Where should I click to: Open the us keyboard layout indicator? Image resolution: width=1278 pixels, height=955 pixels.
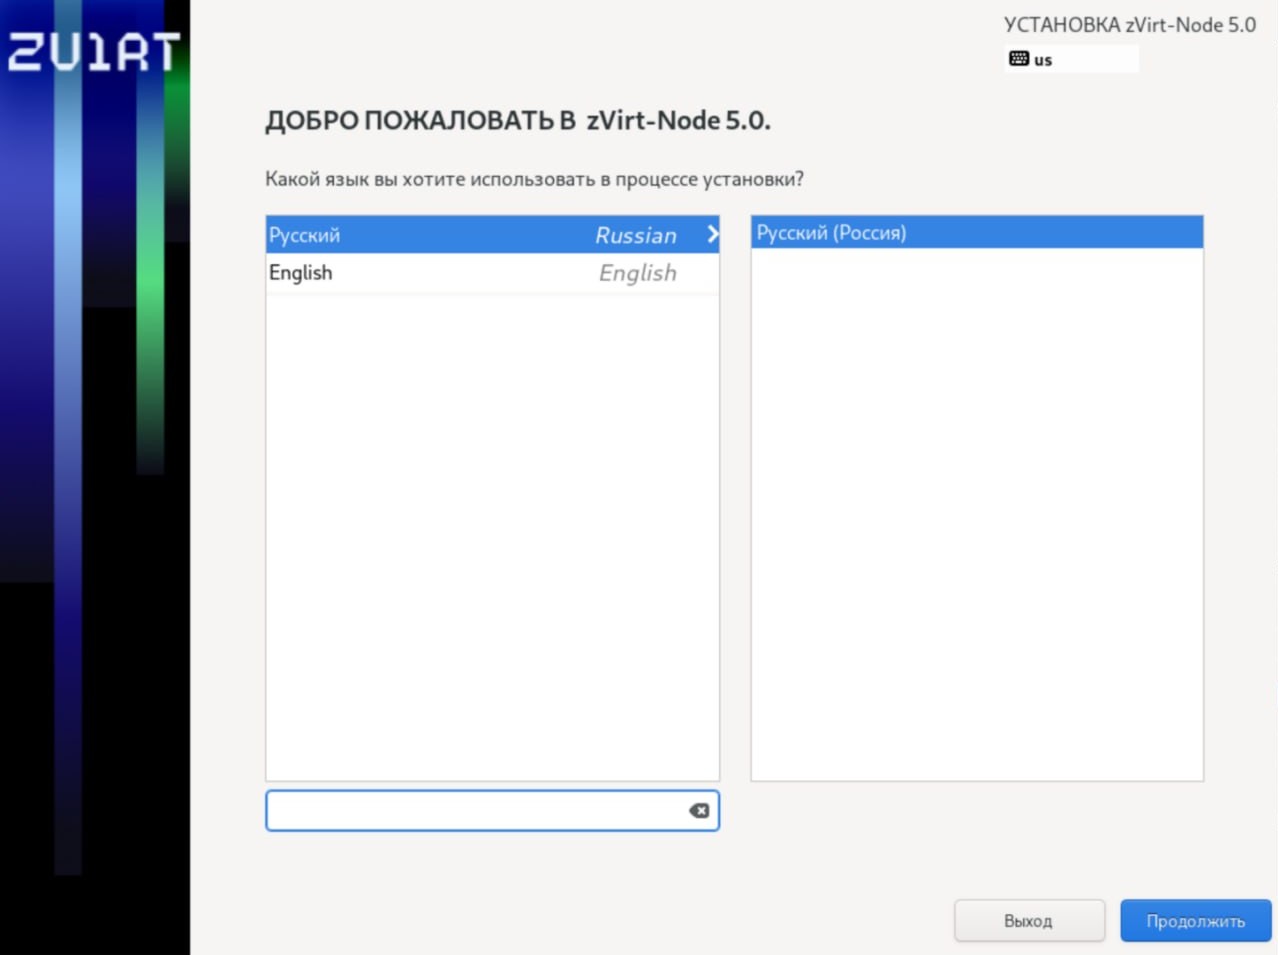[x=1071, y=59]
